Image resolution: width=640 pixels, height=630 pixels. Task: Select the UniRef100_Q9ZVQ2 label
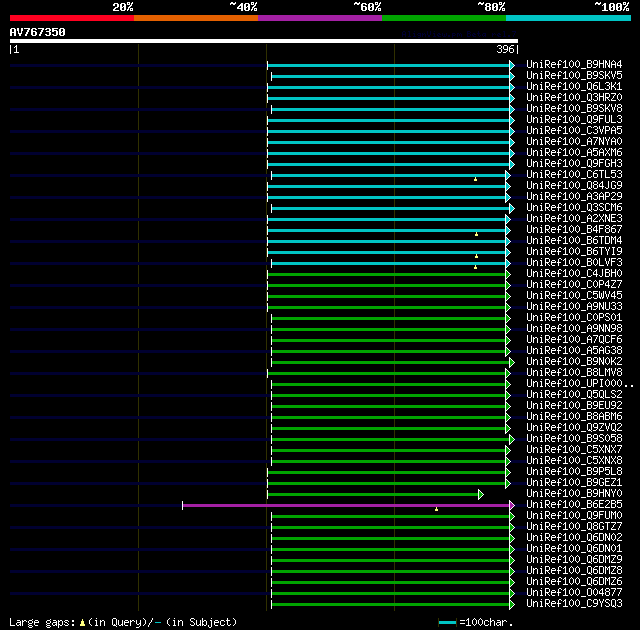click(574, 428)
